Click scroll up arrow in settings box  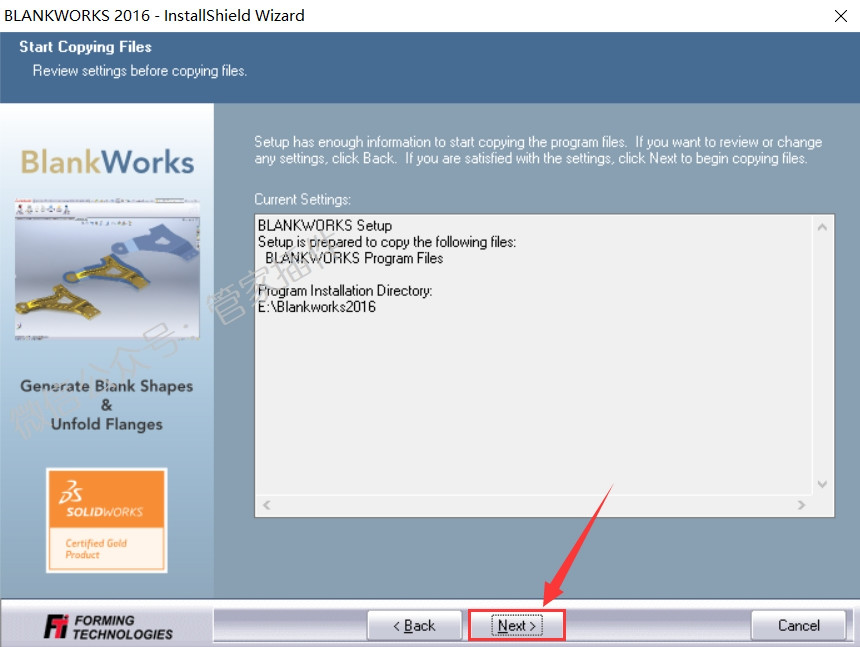pos(822,227)
